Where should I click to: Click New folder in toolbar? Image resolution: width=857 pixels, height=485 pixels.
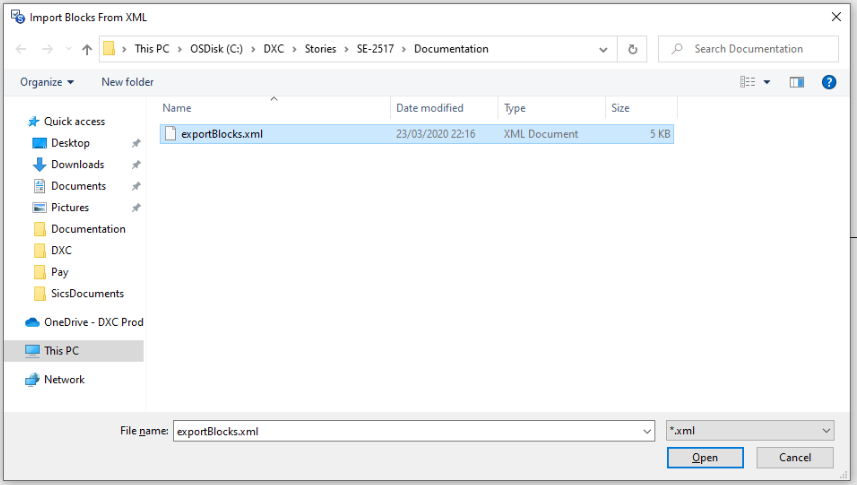pos(127,82)
